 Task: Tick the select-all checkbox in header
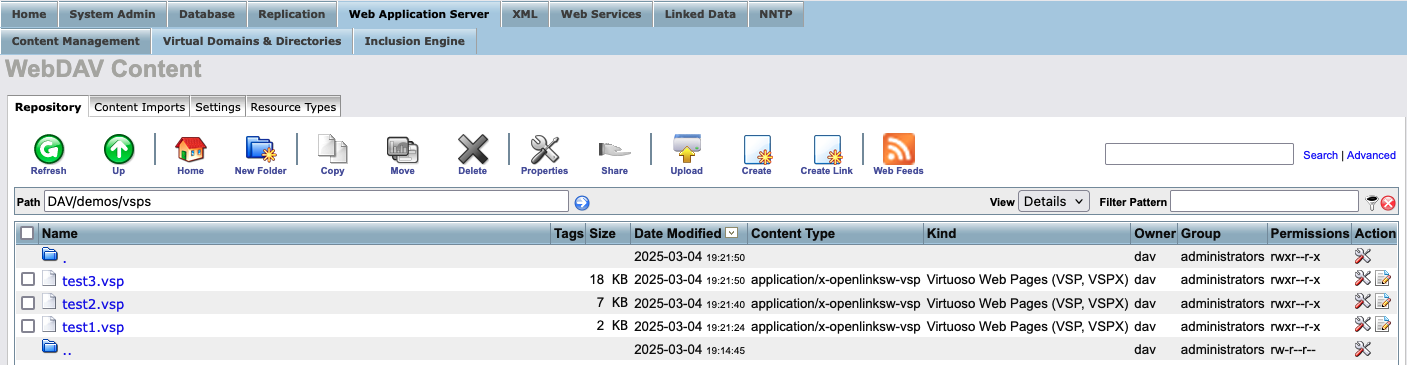(x=27, y=233)
